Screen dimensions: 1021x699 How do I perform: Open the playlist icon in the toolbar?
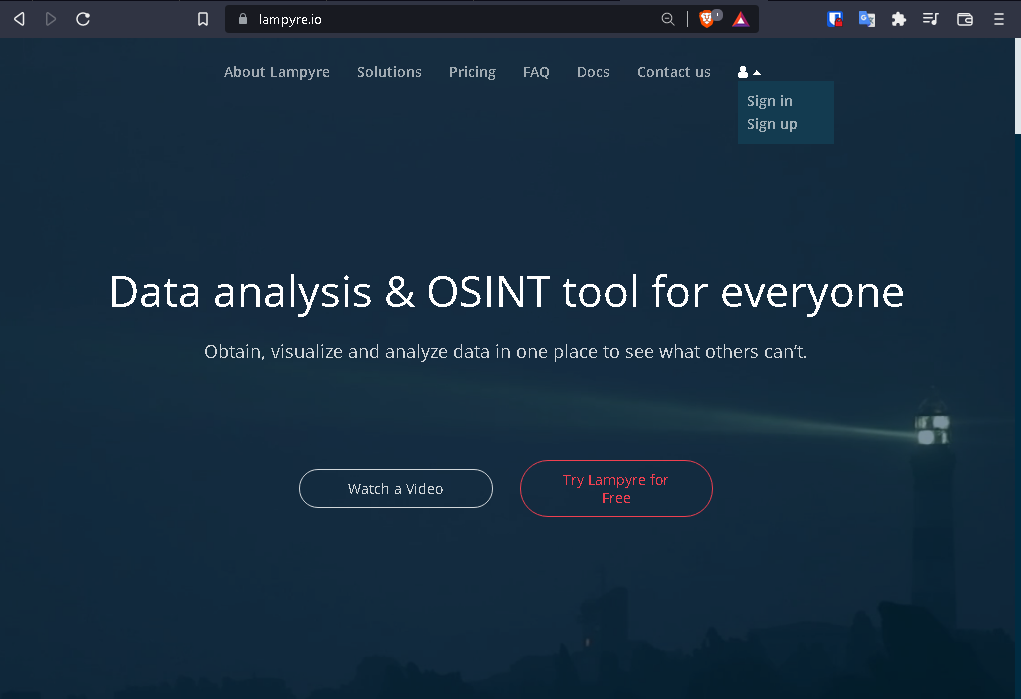click(930, 19)
